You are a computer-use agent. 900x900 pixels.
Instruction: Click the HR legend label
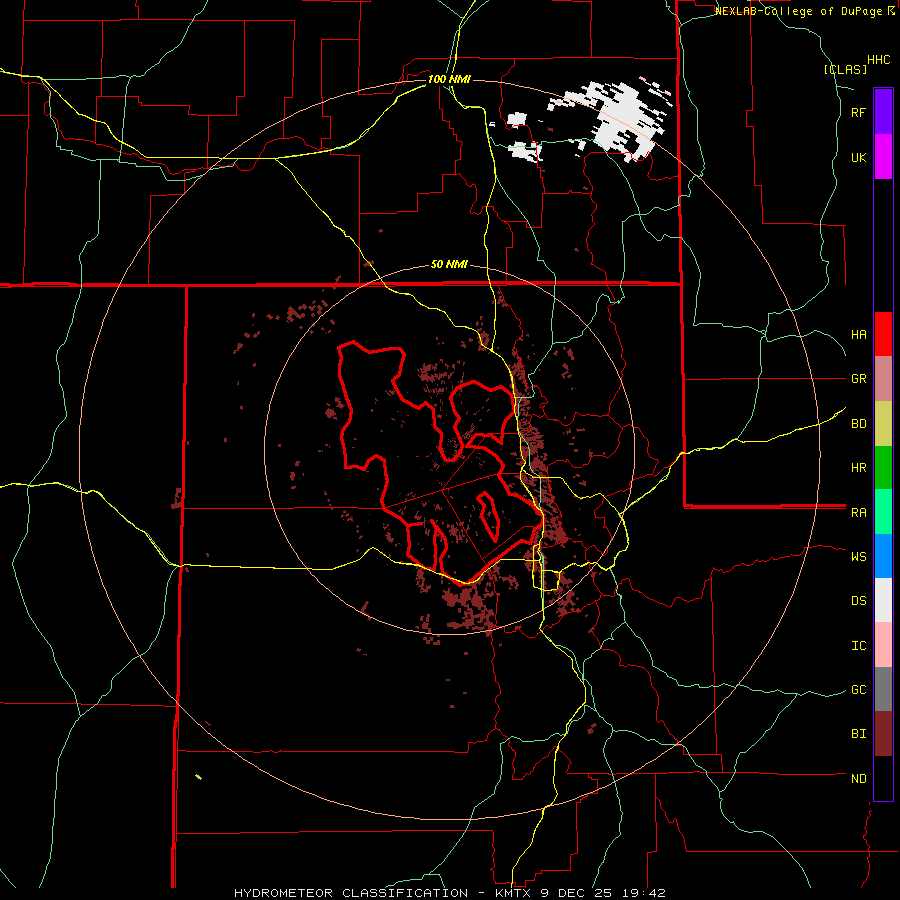pos(858,468)
